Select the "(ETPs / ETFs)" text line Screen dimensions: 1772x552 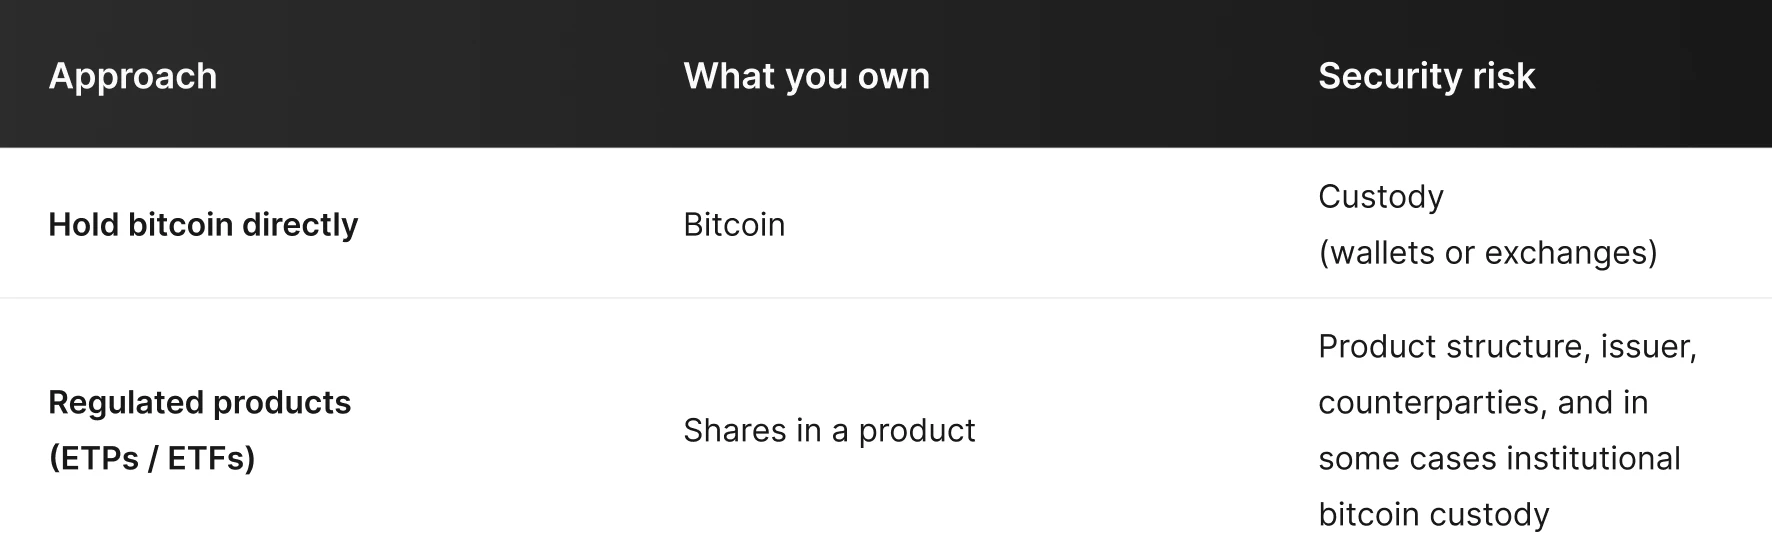coord(152,458)
